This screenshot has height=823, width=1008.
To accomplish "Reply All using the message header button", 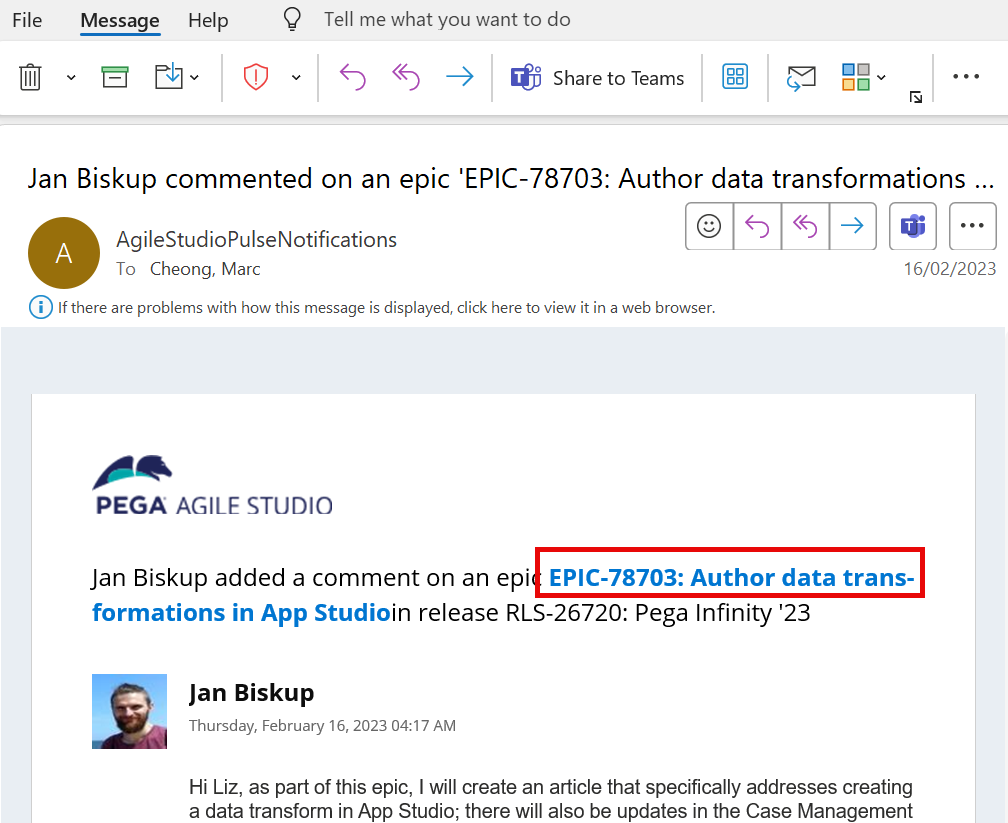I will tap(805, 226).
